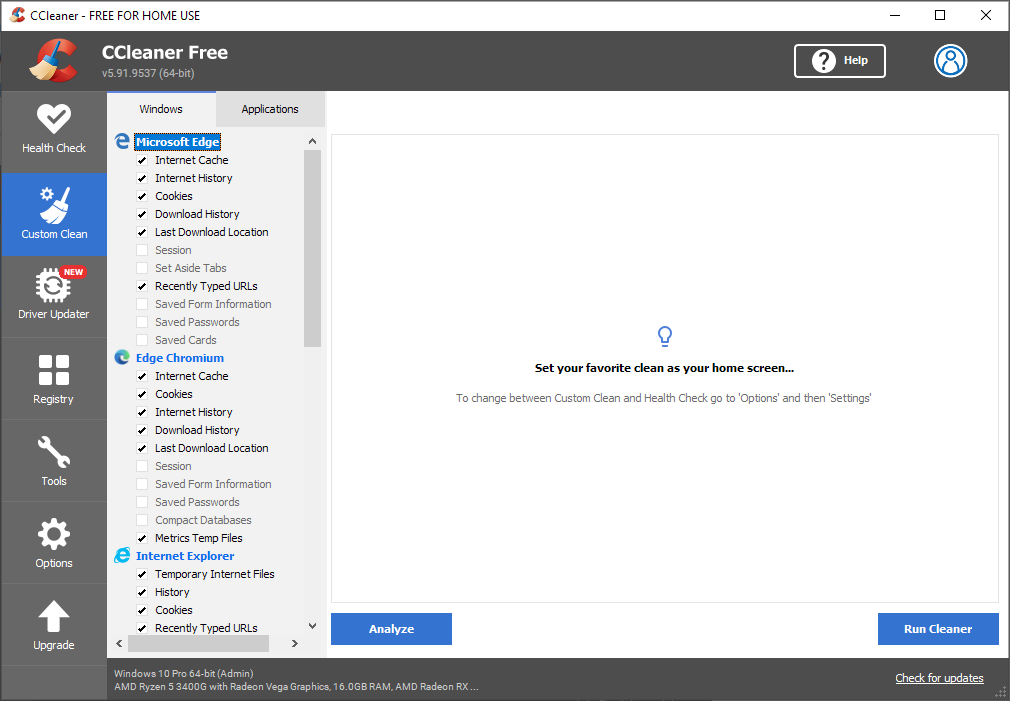This screenshot has height=701, width=1010.
Task: Click the Microsoft Edge legacy icon
Action: (122, 141)
